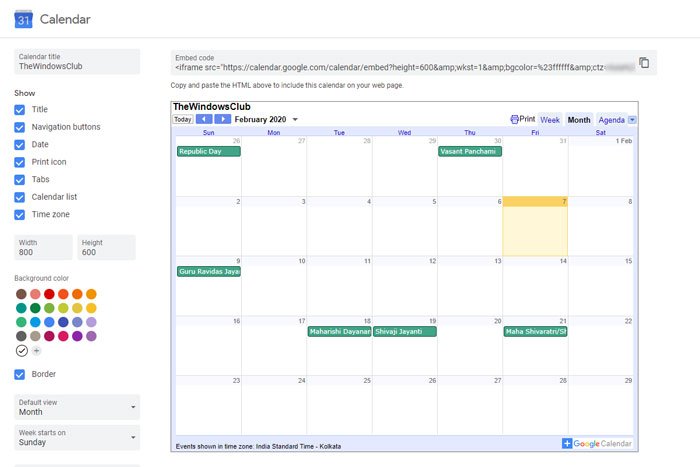Open the Google Calendar link at bottom
This screenshot has width=700, height=467.
[602, 443]
